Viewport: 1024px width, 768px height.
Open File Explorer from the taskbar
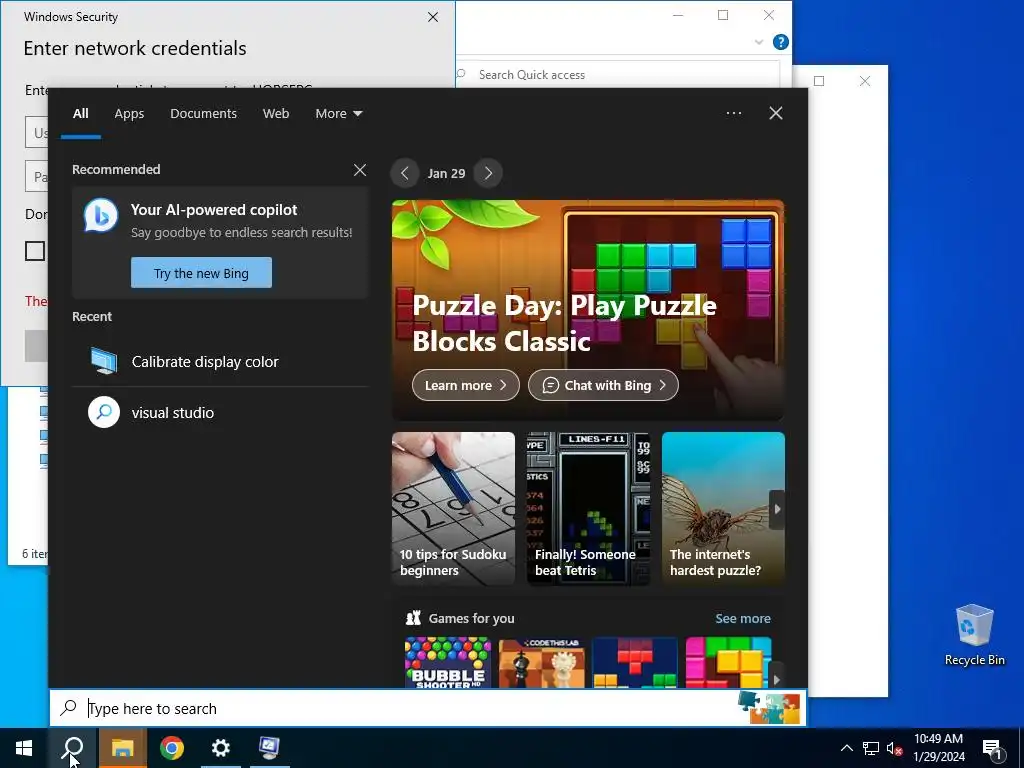122,748
